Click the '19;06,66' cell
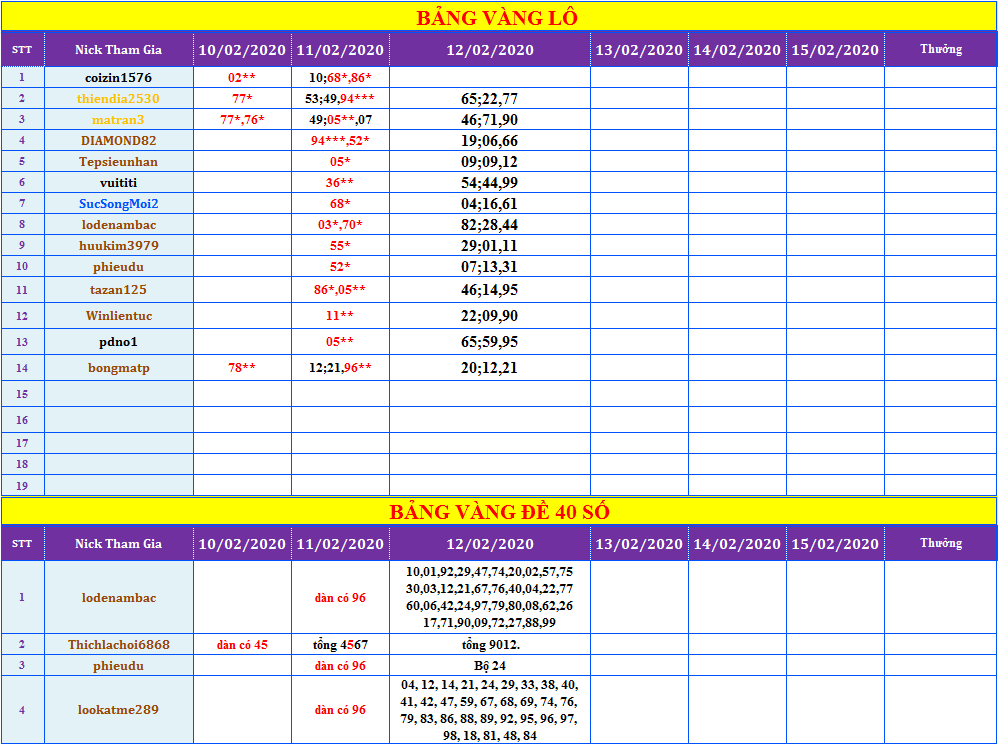Image resolution: width=998 pixels, height=744 pixels. 489,140
